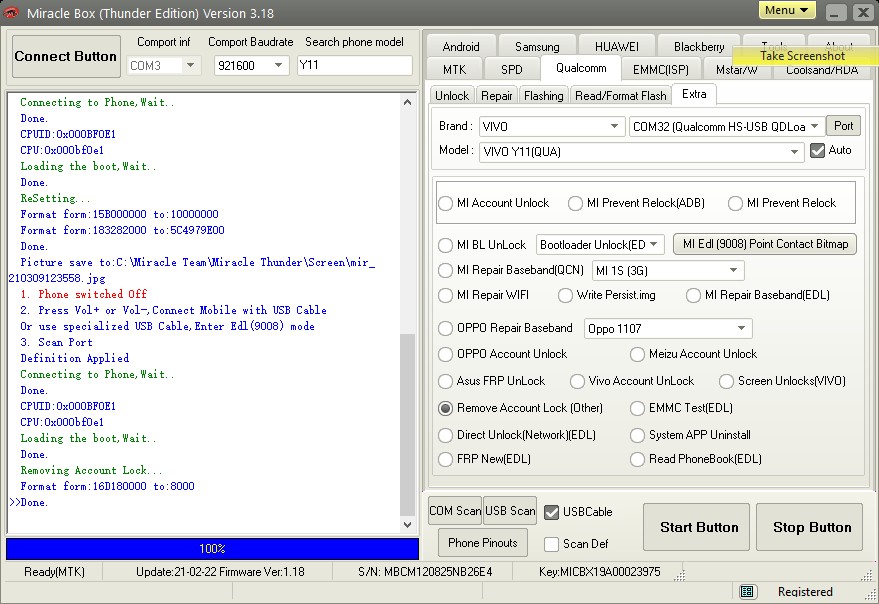
Task: Uncheck the Auto checkbox
Action: click(x=817, y=150)
